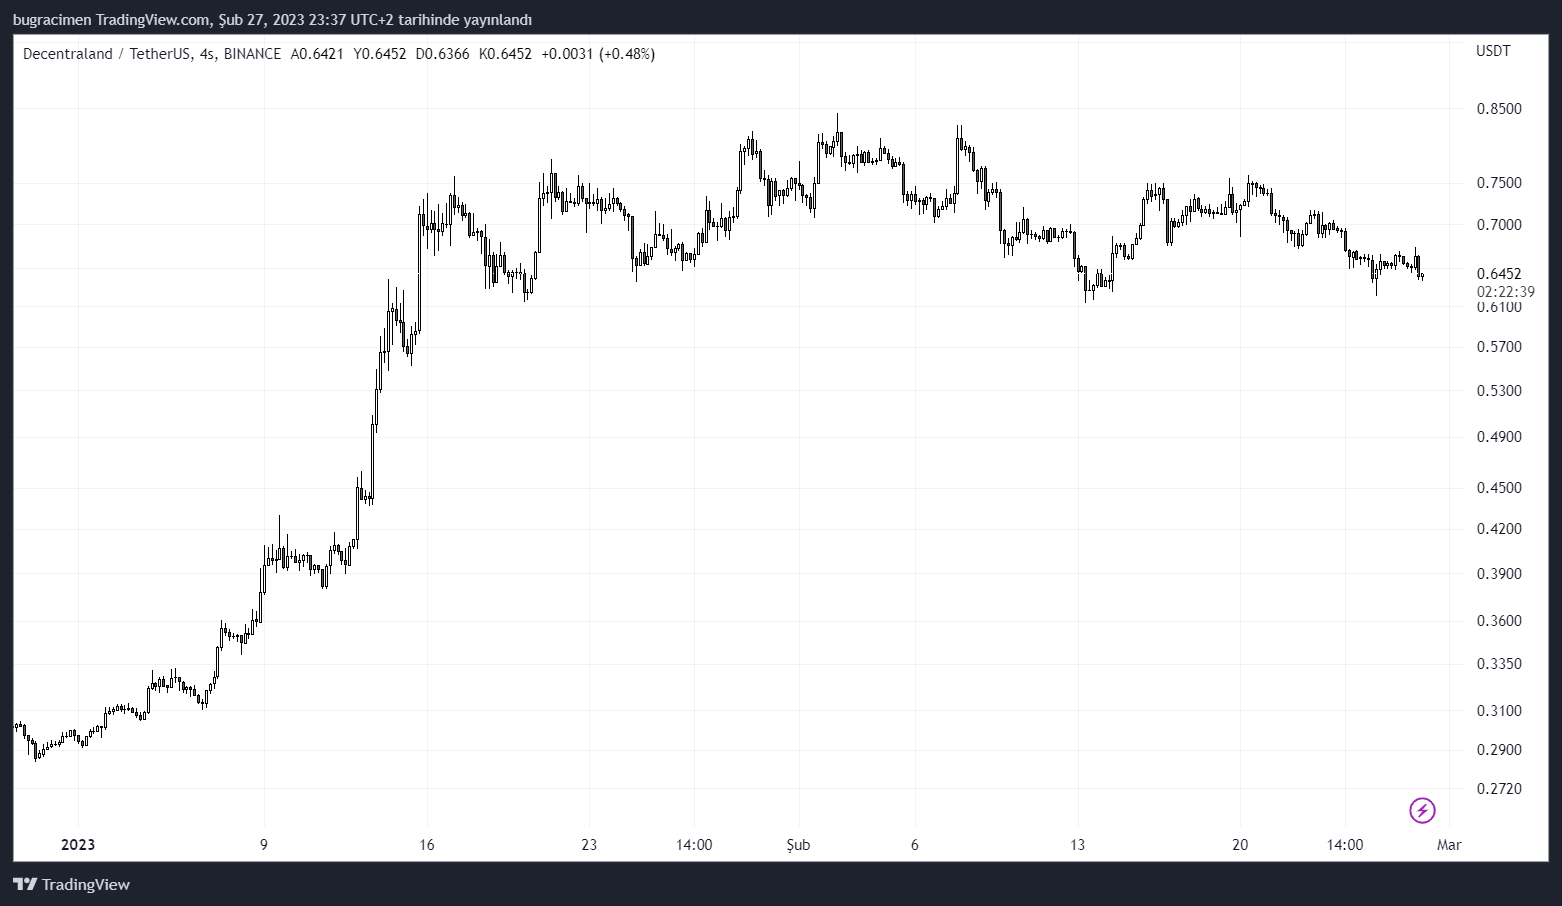Click the 0.8500 price axis label

point(1499,109)
